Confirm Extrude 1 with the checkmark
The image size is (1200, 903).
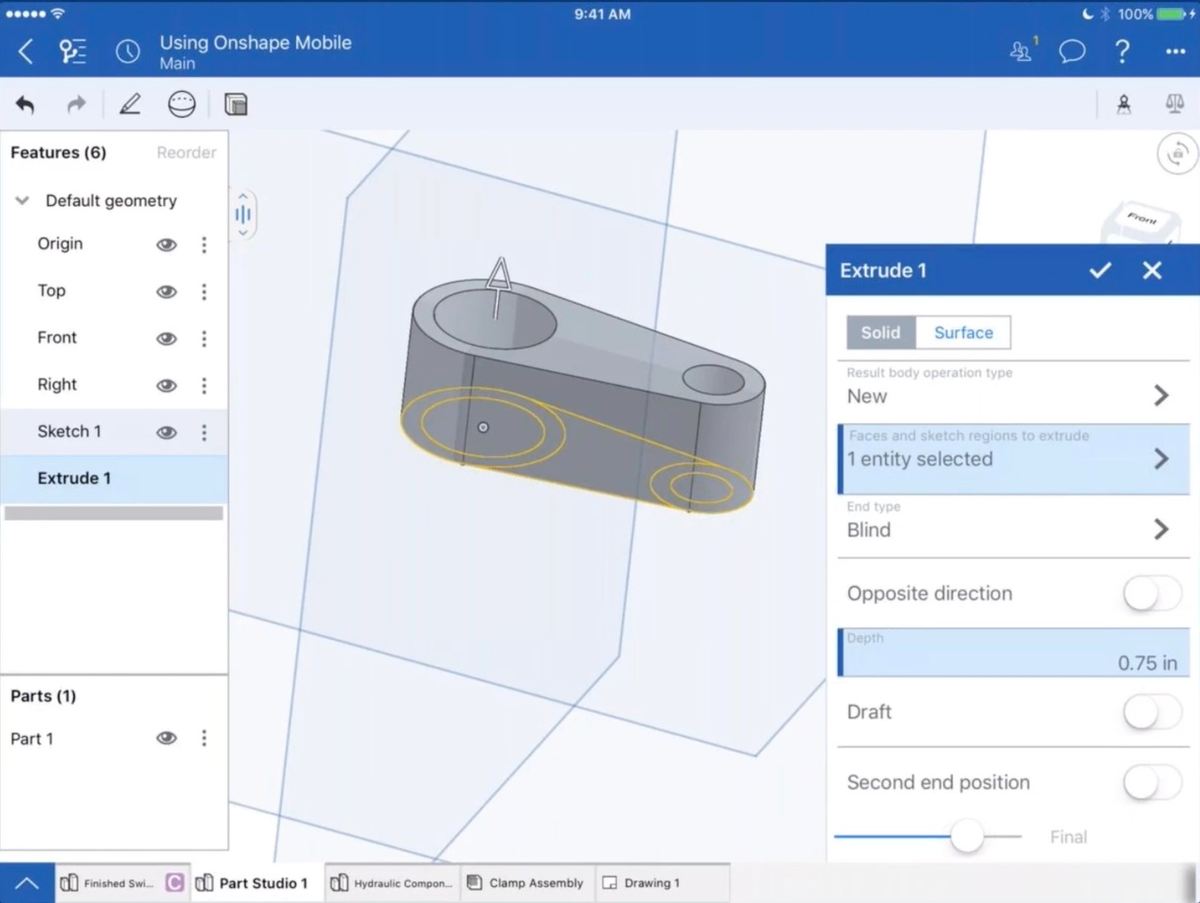[x=1101, y=270]
